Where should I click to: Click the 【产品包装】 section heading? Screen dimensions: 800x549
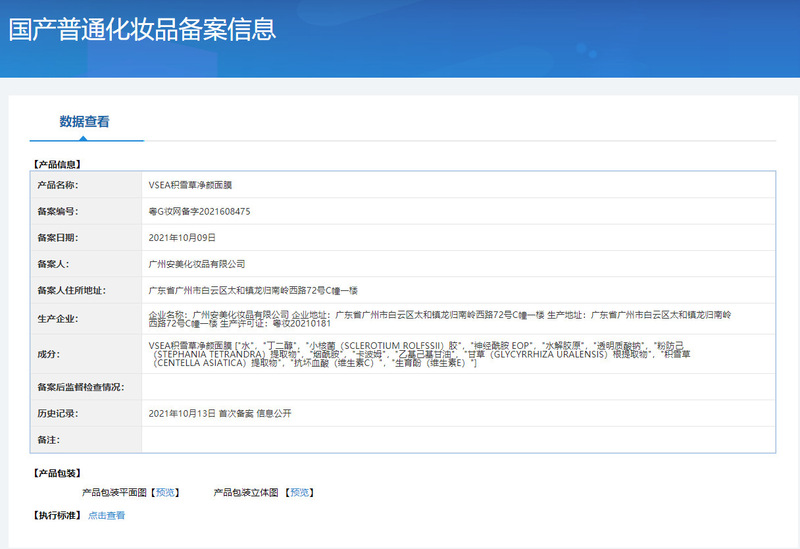pos(57,473)
